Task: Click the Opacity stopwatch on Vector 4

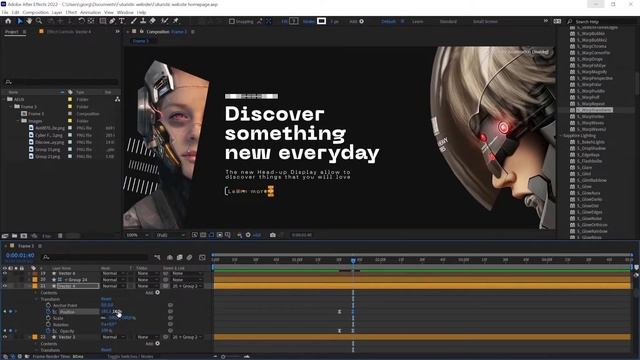Action: (x=48, y=331)
